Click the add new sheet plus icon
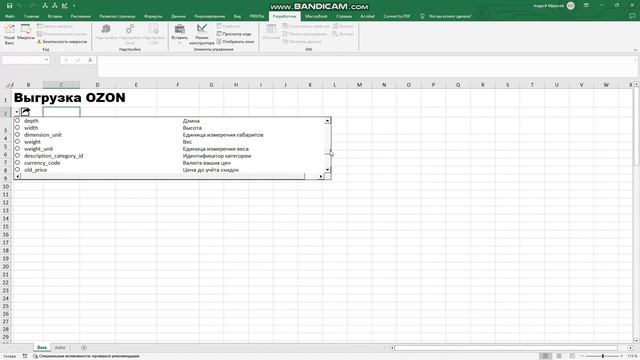Screen dimensions: 640x360 tap(84, 348)
